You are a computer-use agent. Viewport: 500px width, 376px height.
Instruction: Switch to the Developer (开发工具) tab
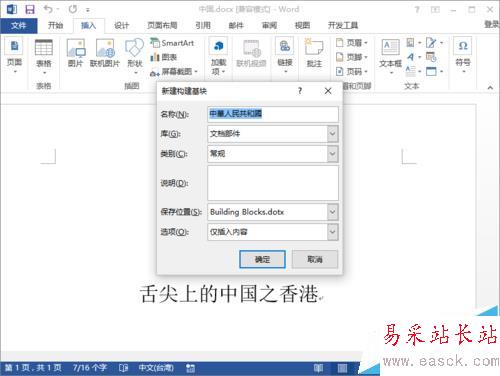pos(343,25)
